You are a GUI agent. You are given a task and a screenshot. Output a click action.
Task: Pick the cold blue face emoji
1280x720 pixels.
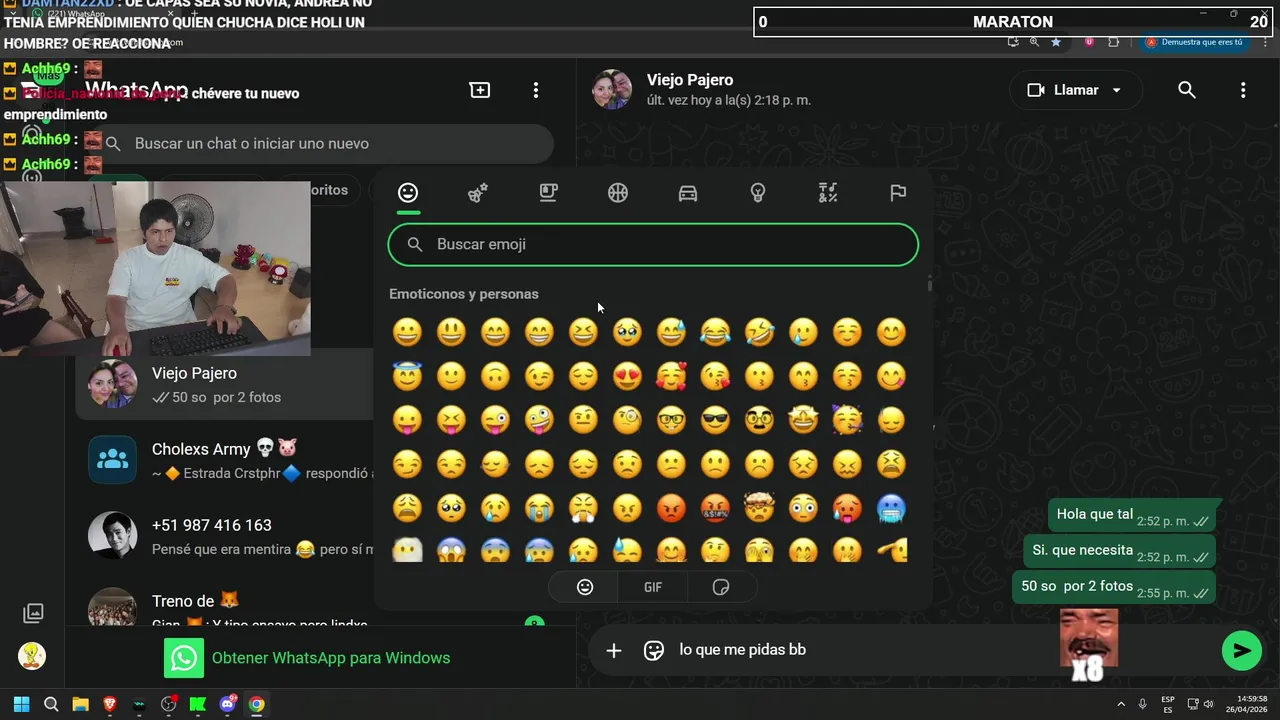click(x=891, y=508)
